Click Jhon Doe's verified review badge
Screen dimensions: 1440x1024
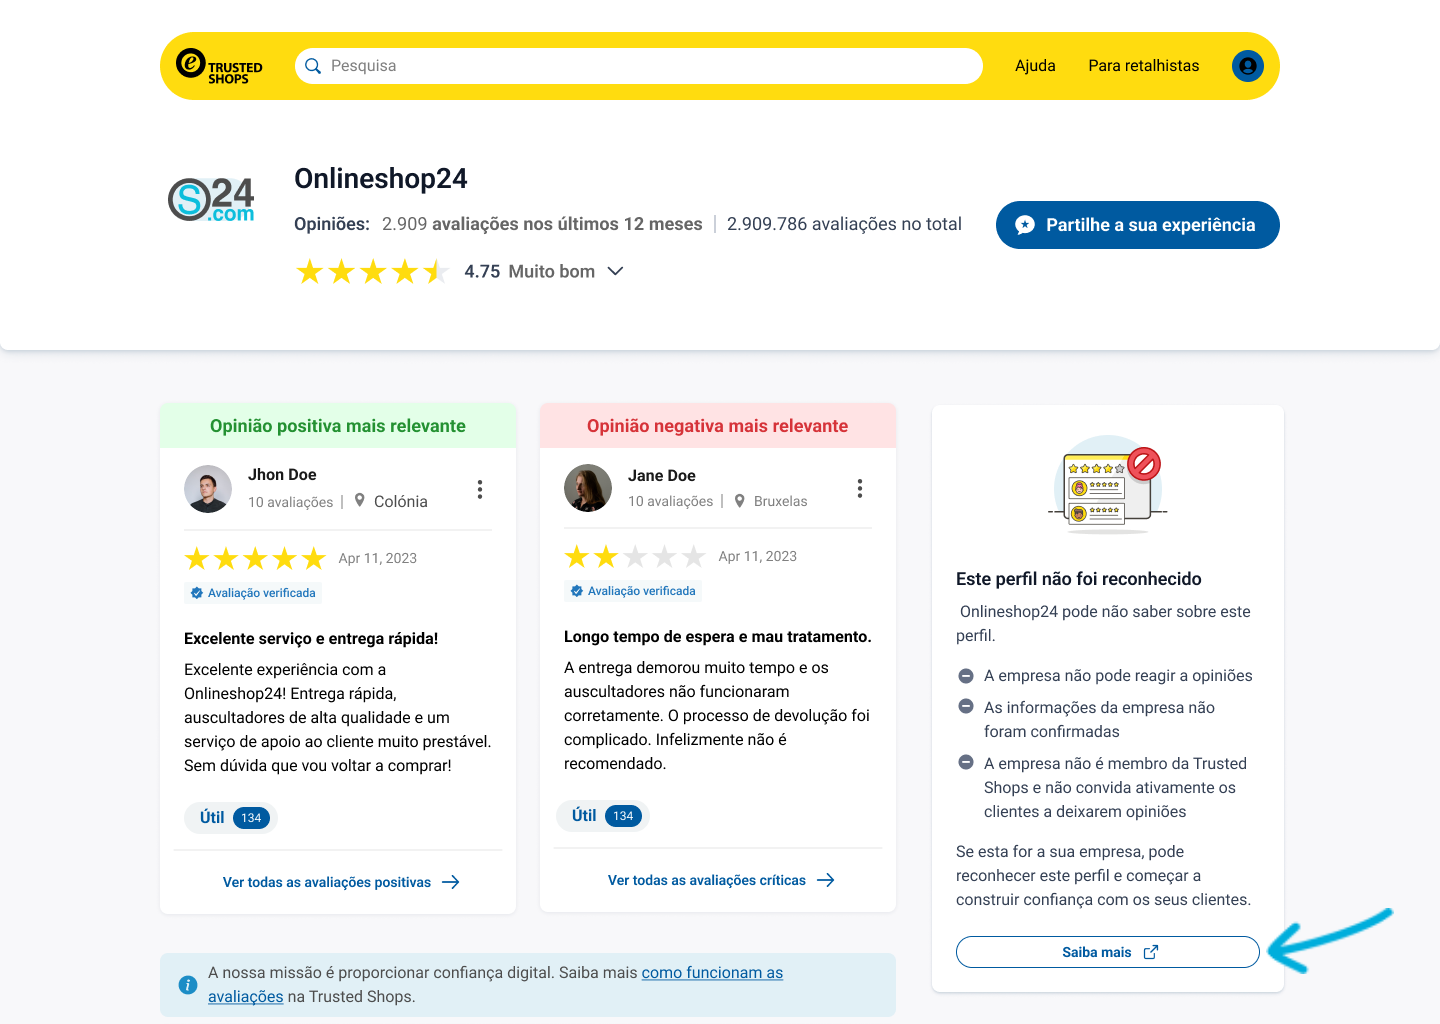(x=253, y=593)
